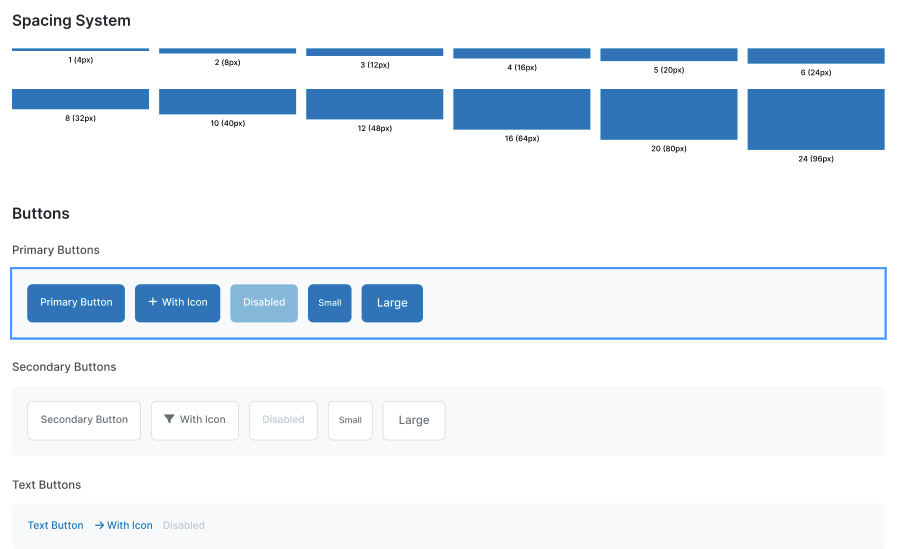Click the Disabled text button
The image size is (897, 549).
[184, 525]
